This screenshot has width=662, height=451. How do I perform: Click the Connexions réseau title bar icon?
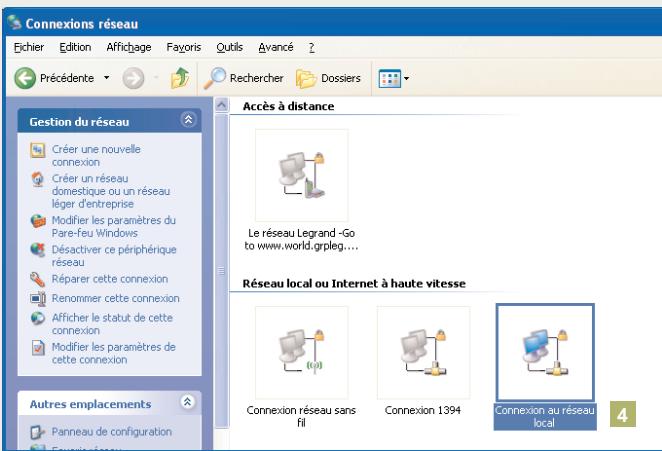point(14,22)
